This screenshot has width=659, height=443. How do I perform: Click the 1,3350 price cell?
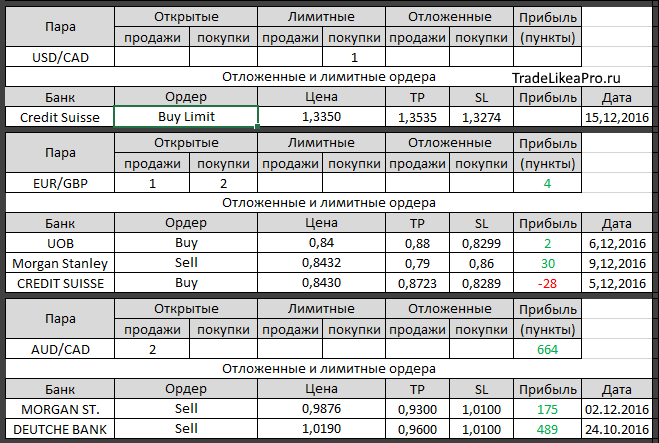click(x=322, y=117)
